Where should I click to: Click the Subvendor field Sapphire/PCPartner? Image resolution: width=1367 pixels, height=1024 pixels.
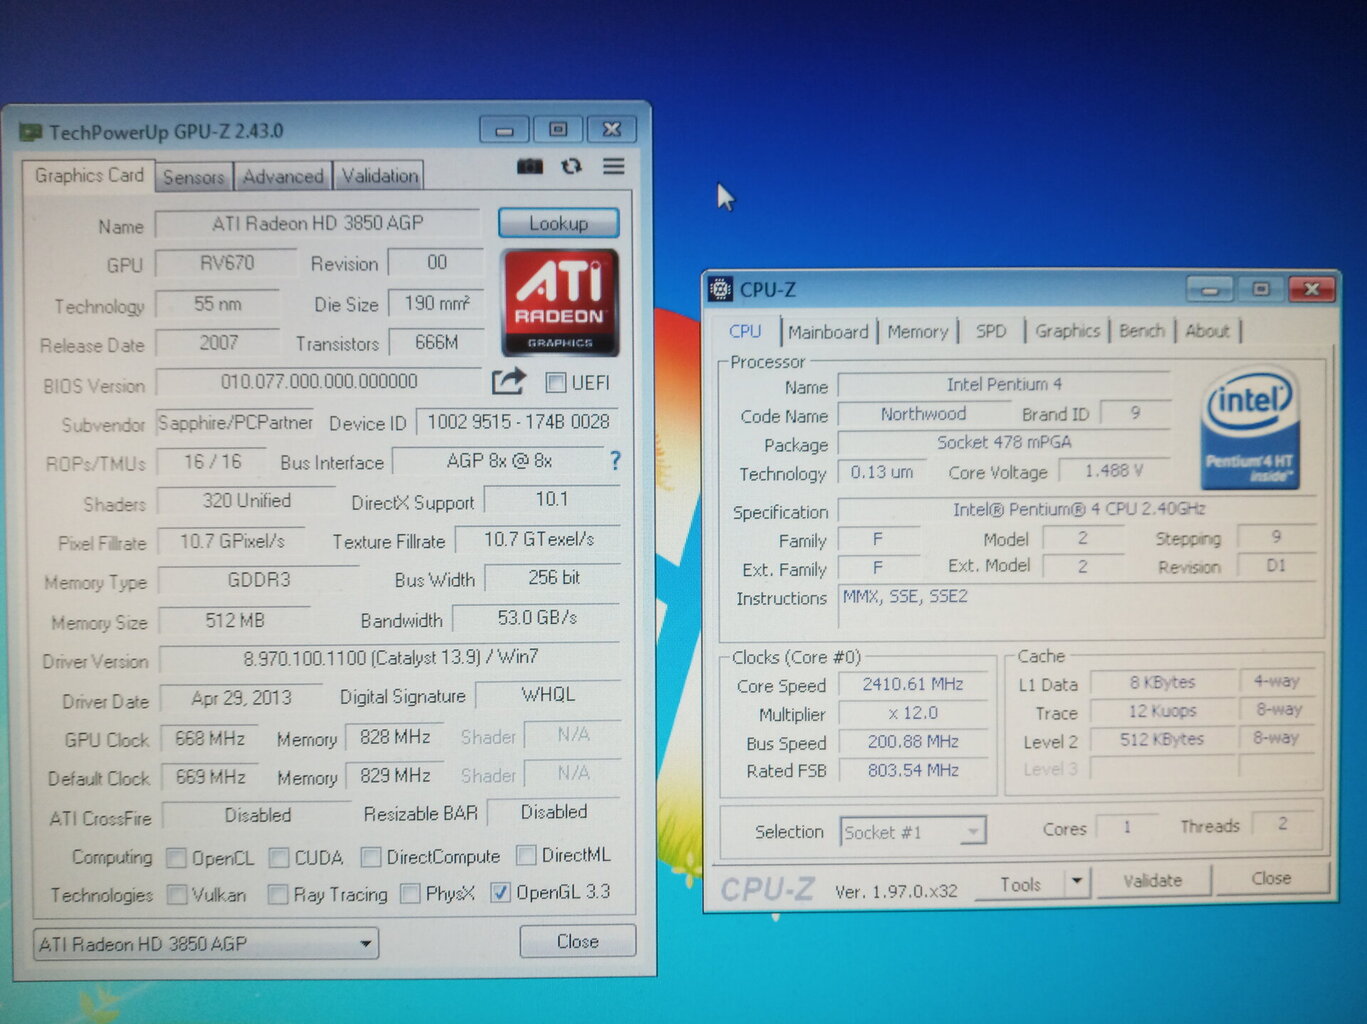235,423
